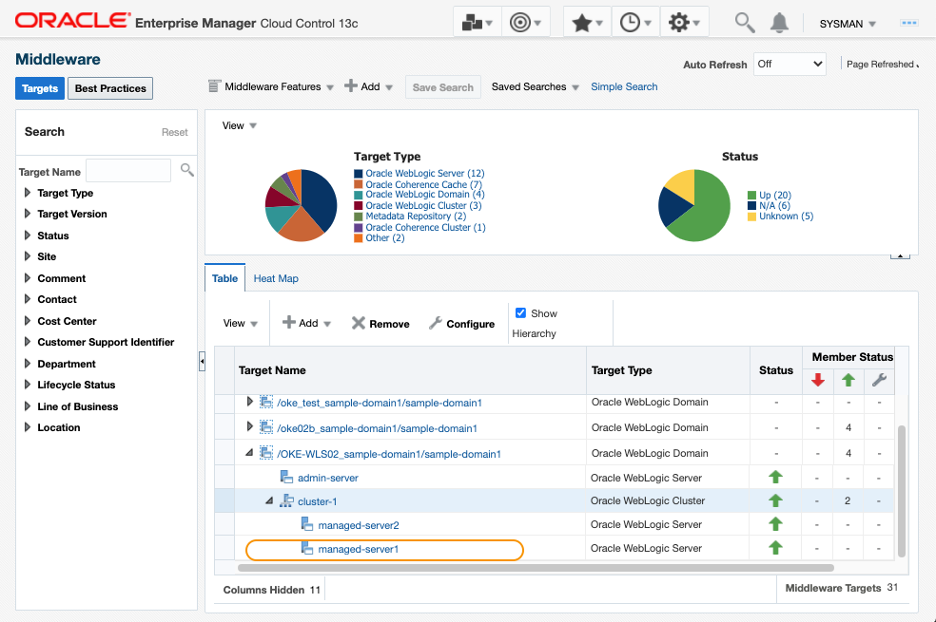Click the Target Name search magnifier
The height and width of the screenshot is (622, 936).
(187, 170)
